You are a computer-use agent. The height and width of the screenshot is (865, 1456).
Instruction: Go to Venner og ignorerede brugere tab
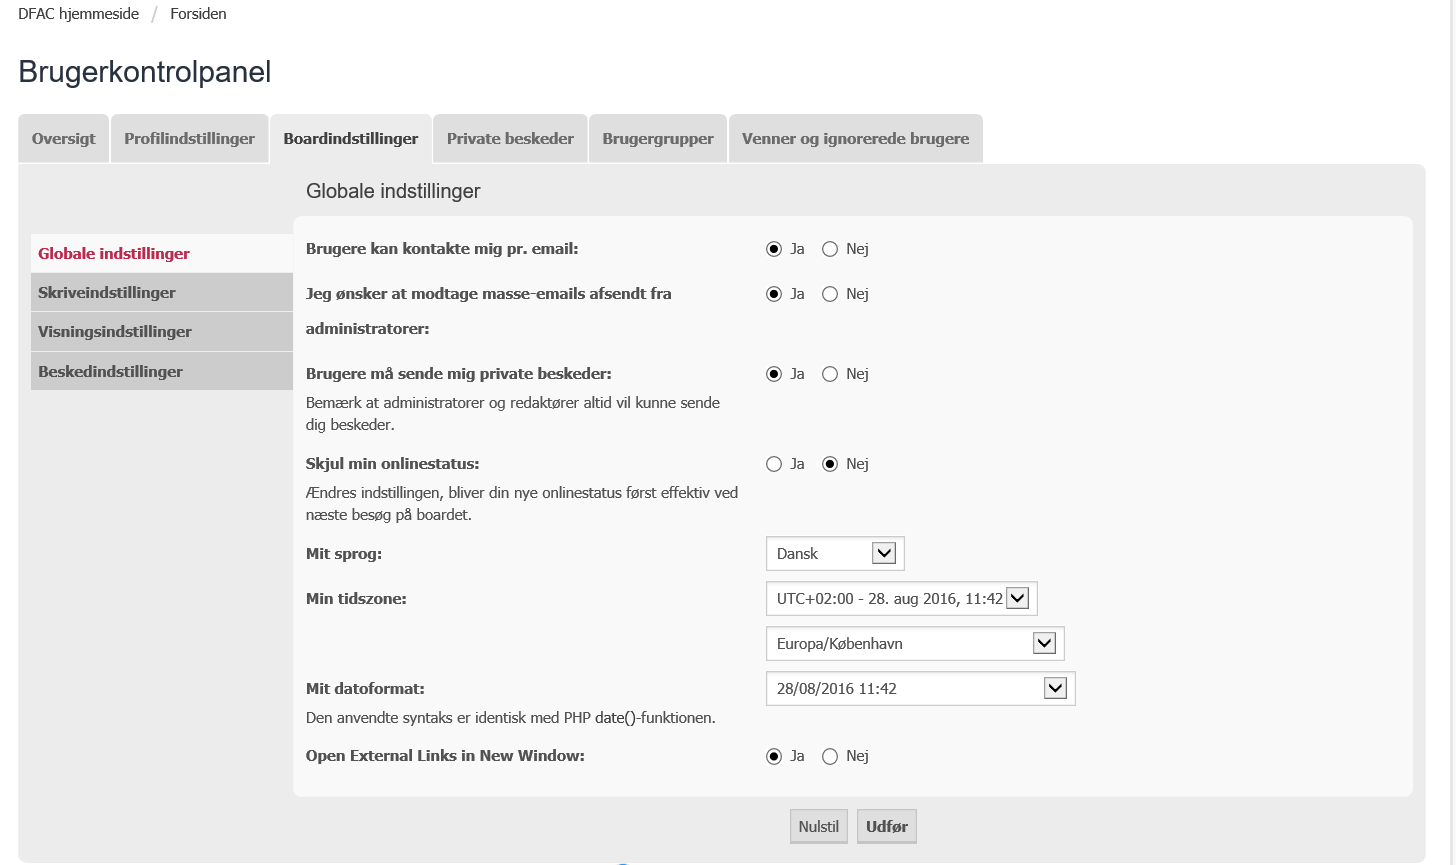[x=856, y=139]
